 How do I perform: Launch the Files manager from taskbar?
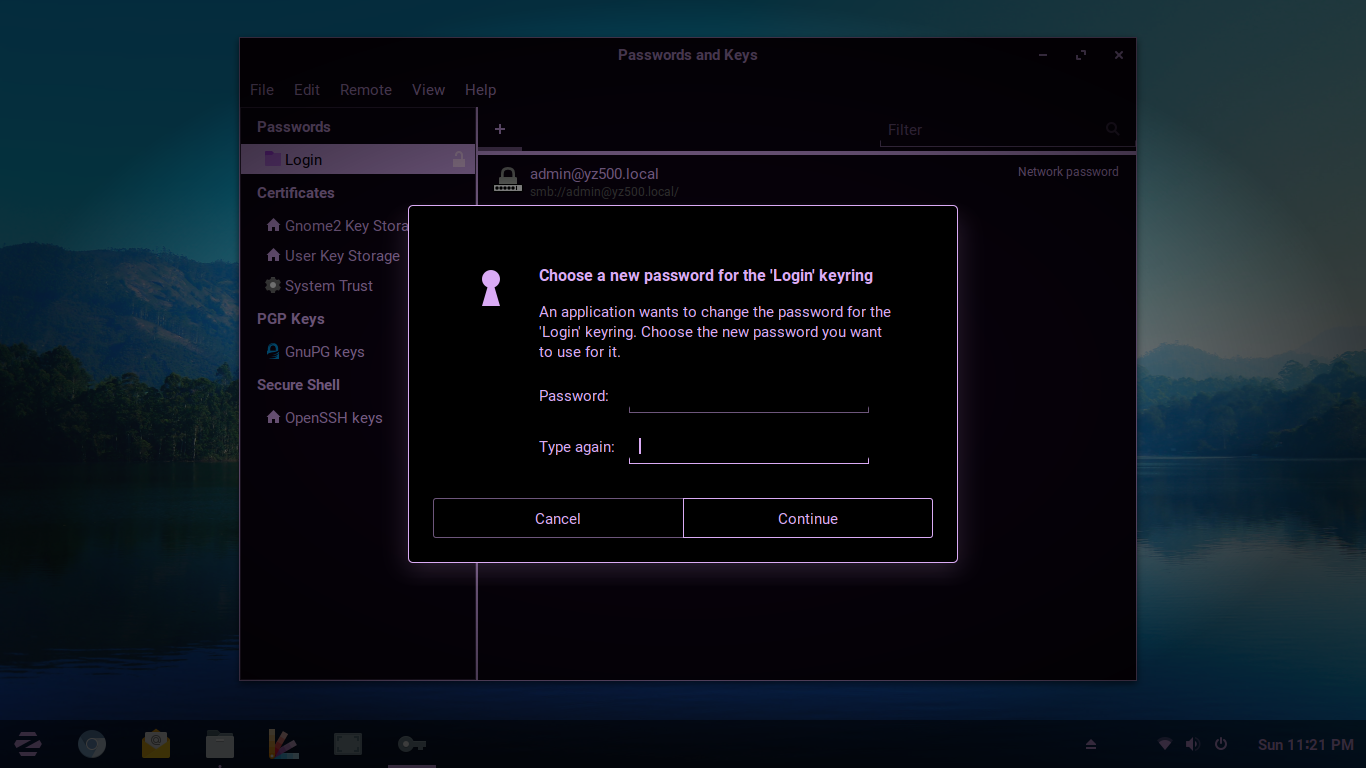(220, 744)
